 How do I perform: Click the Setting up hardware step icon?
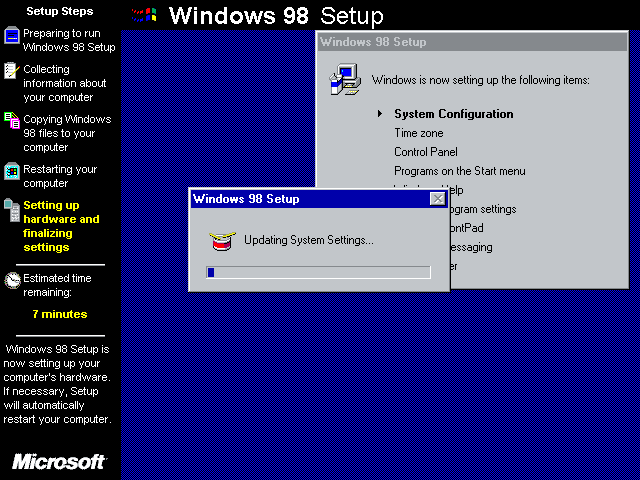point(12,210)
